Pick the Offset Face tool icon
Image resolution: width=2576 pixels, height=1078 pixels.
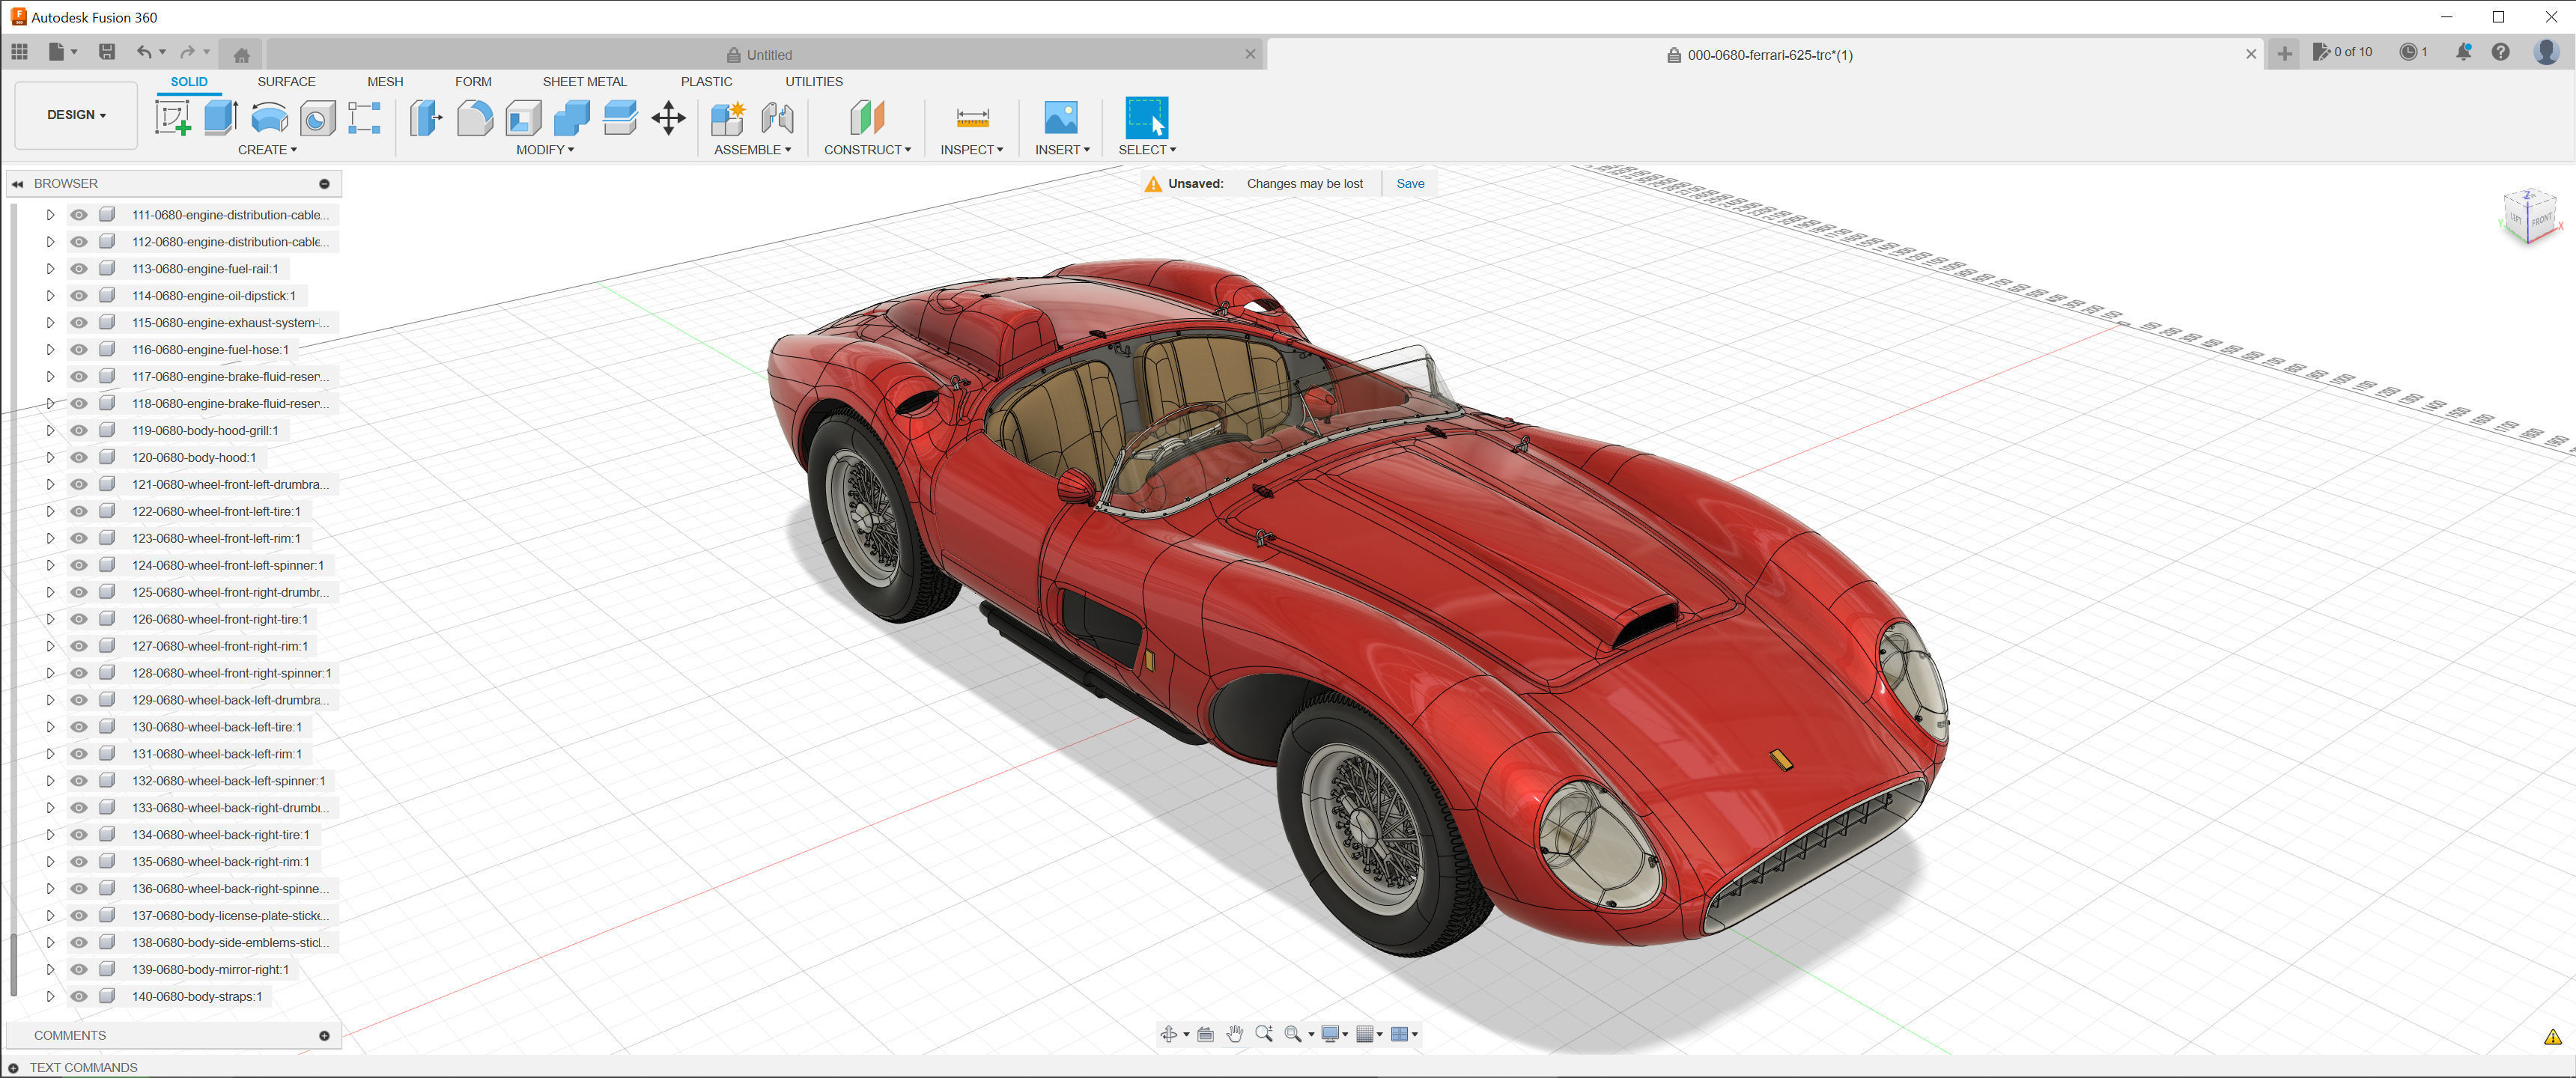(x=620, y=118)
